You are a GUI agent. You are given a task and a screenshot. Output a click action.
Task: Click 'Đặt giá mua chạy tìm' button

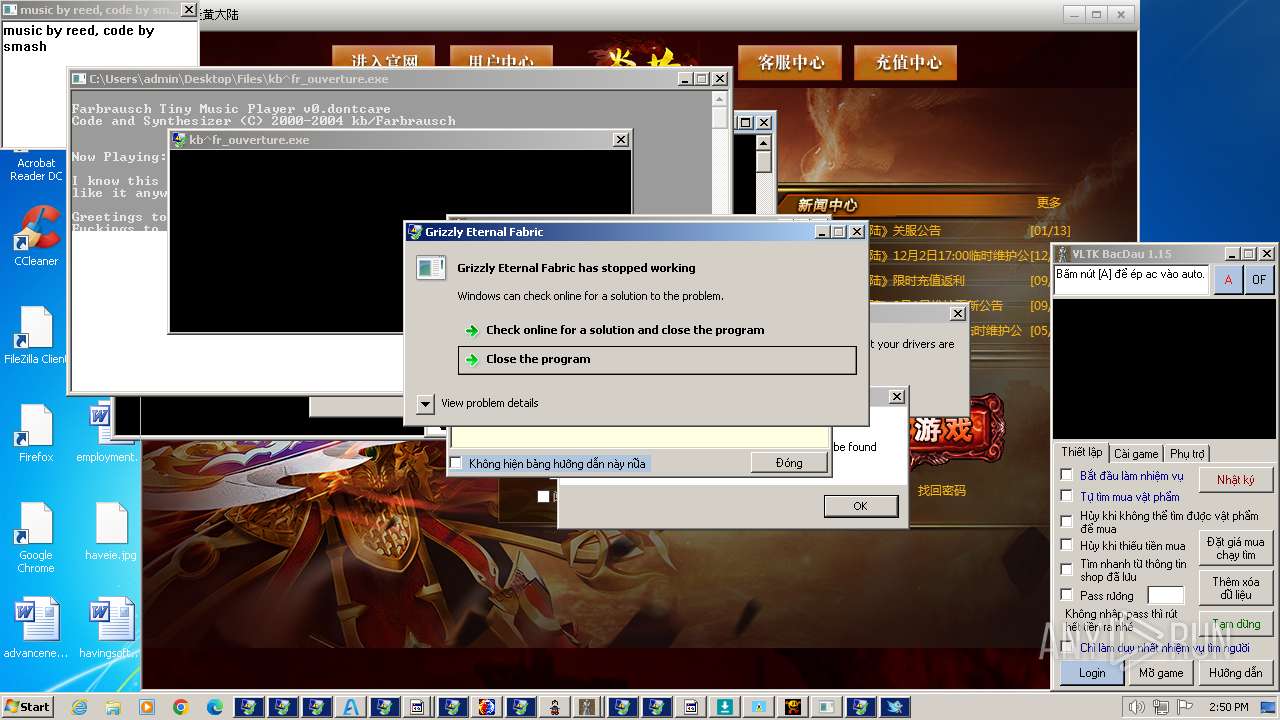(x=1236, y=548)
